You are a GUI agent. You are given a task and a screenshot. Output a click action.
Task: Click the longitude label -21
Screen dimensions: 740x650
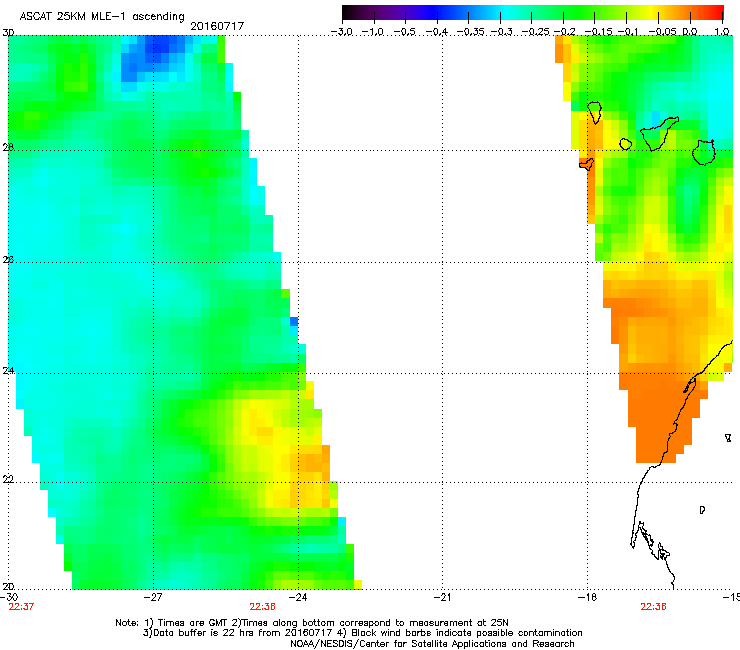pos(442,597)
